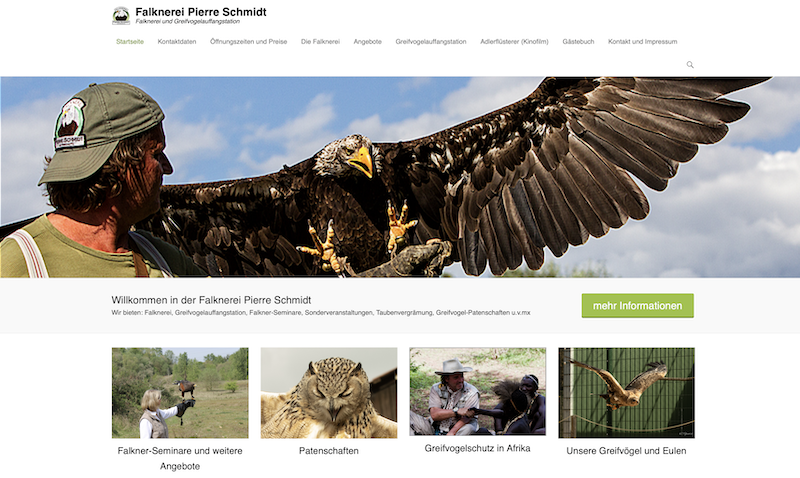The height and width of the screenshot is (478, 800).
Task: Click the Patenschaften caption link
Action: [329, 451]
